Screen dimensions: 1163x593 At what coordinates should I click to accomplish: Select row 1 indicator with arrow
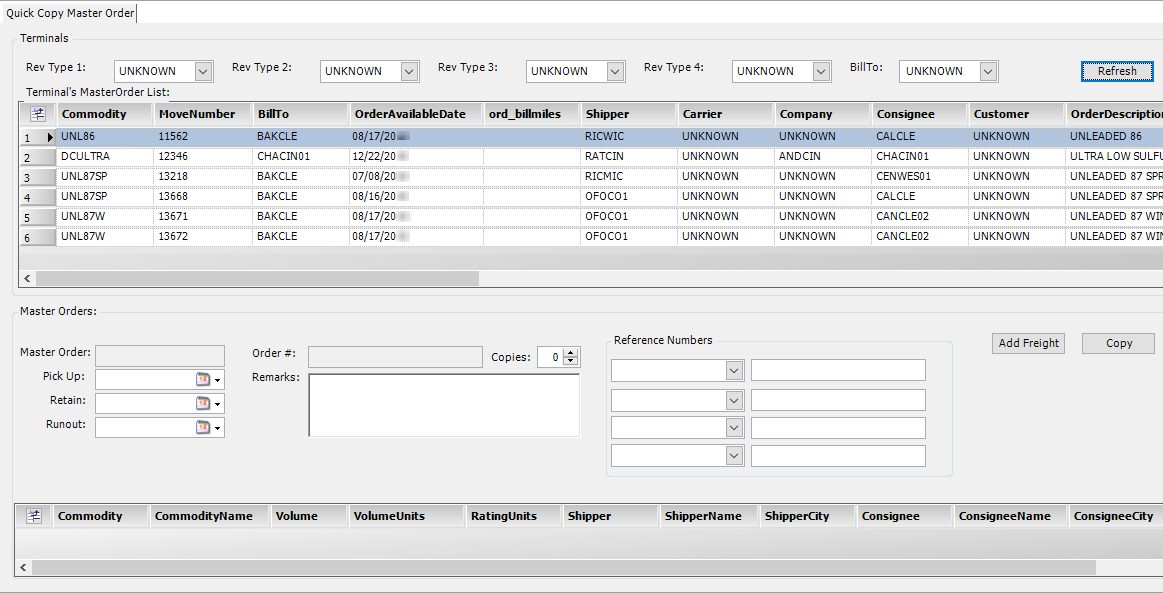pos(38,137)
